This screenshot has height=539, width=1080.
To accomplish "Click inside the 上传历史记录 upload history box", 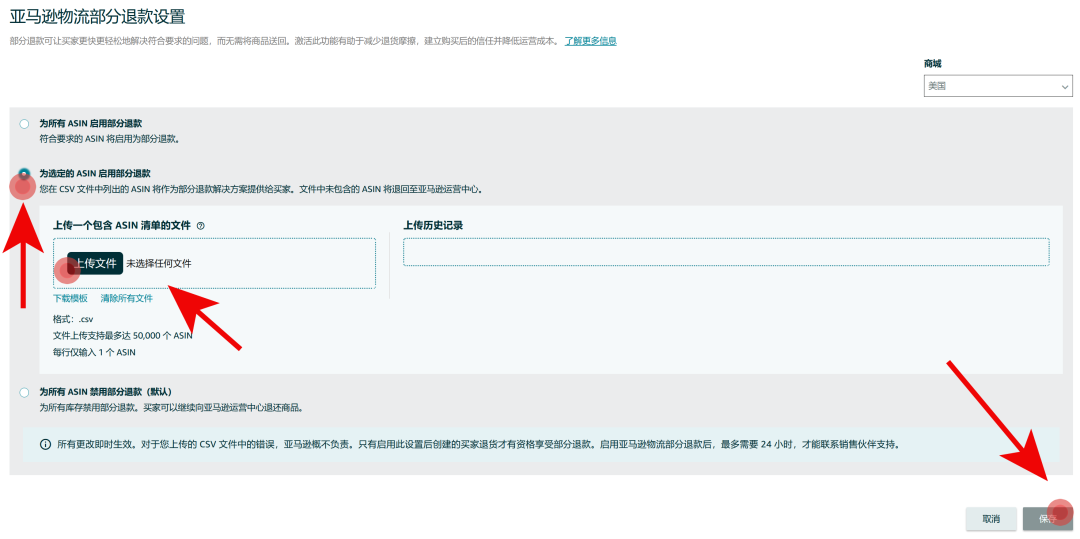I will coord(725,252).
